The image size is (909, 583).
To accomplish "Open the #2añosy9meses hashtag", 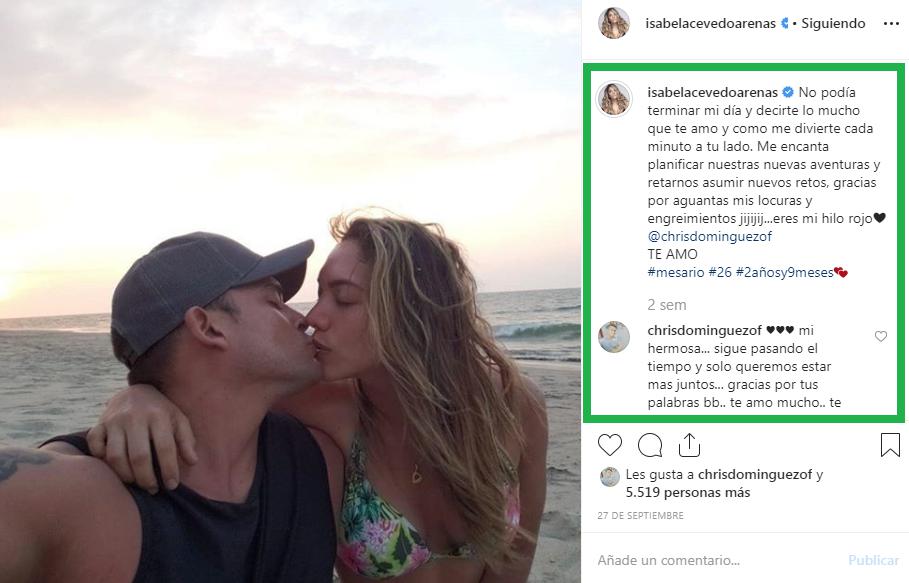I will click(x=784, y=272).
